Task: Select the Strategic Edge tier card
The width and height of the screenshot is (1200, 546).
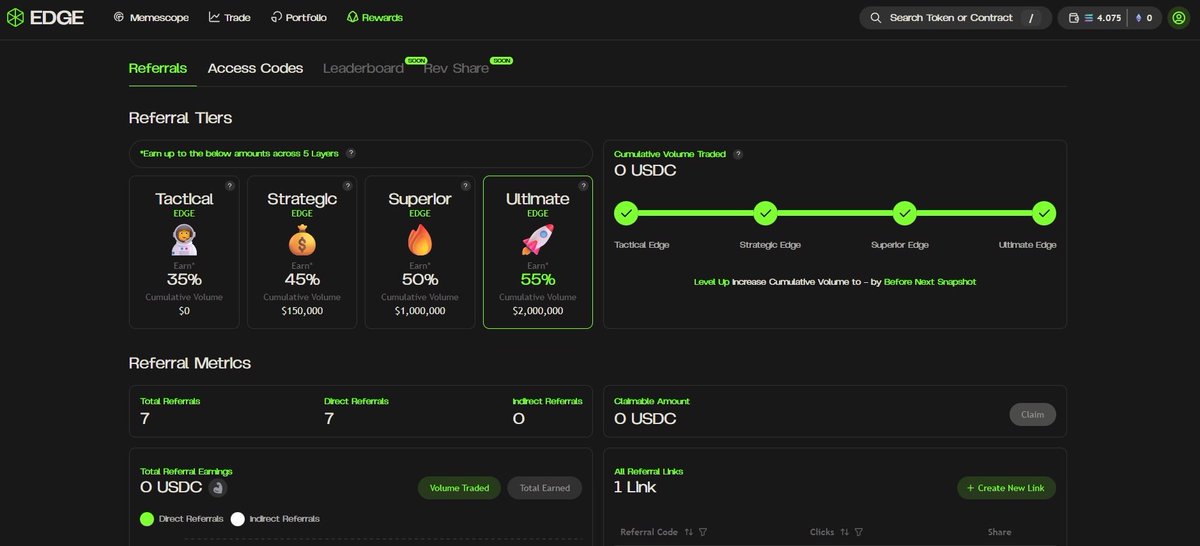Action: (302, 252)
